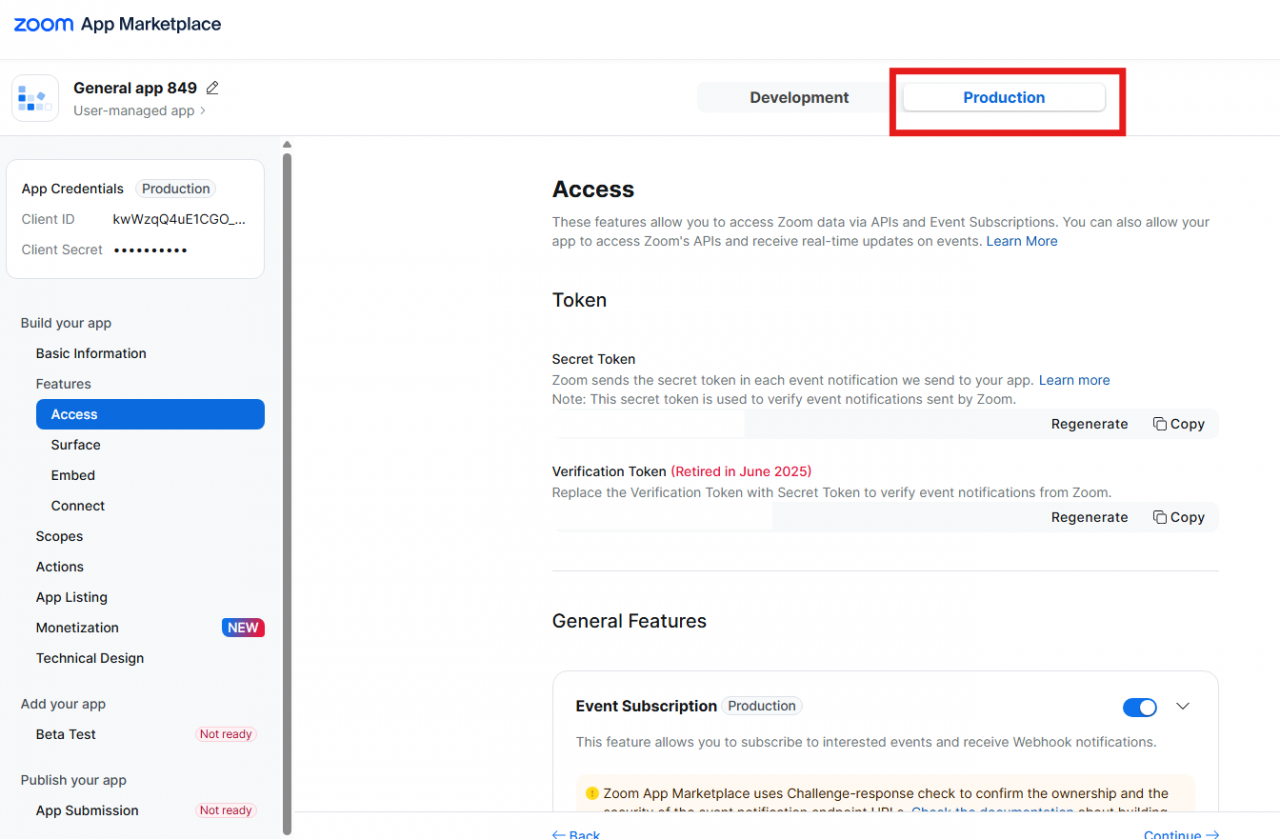Screen dimensions: 1280x839
Task: Copy the Secret Token
Action: [x=1179, y=424]
